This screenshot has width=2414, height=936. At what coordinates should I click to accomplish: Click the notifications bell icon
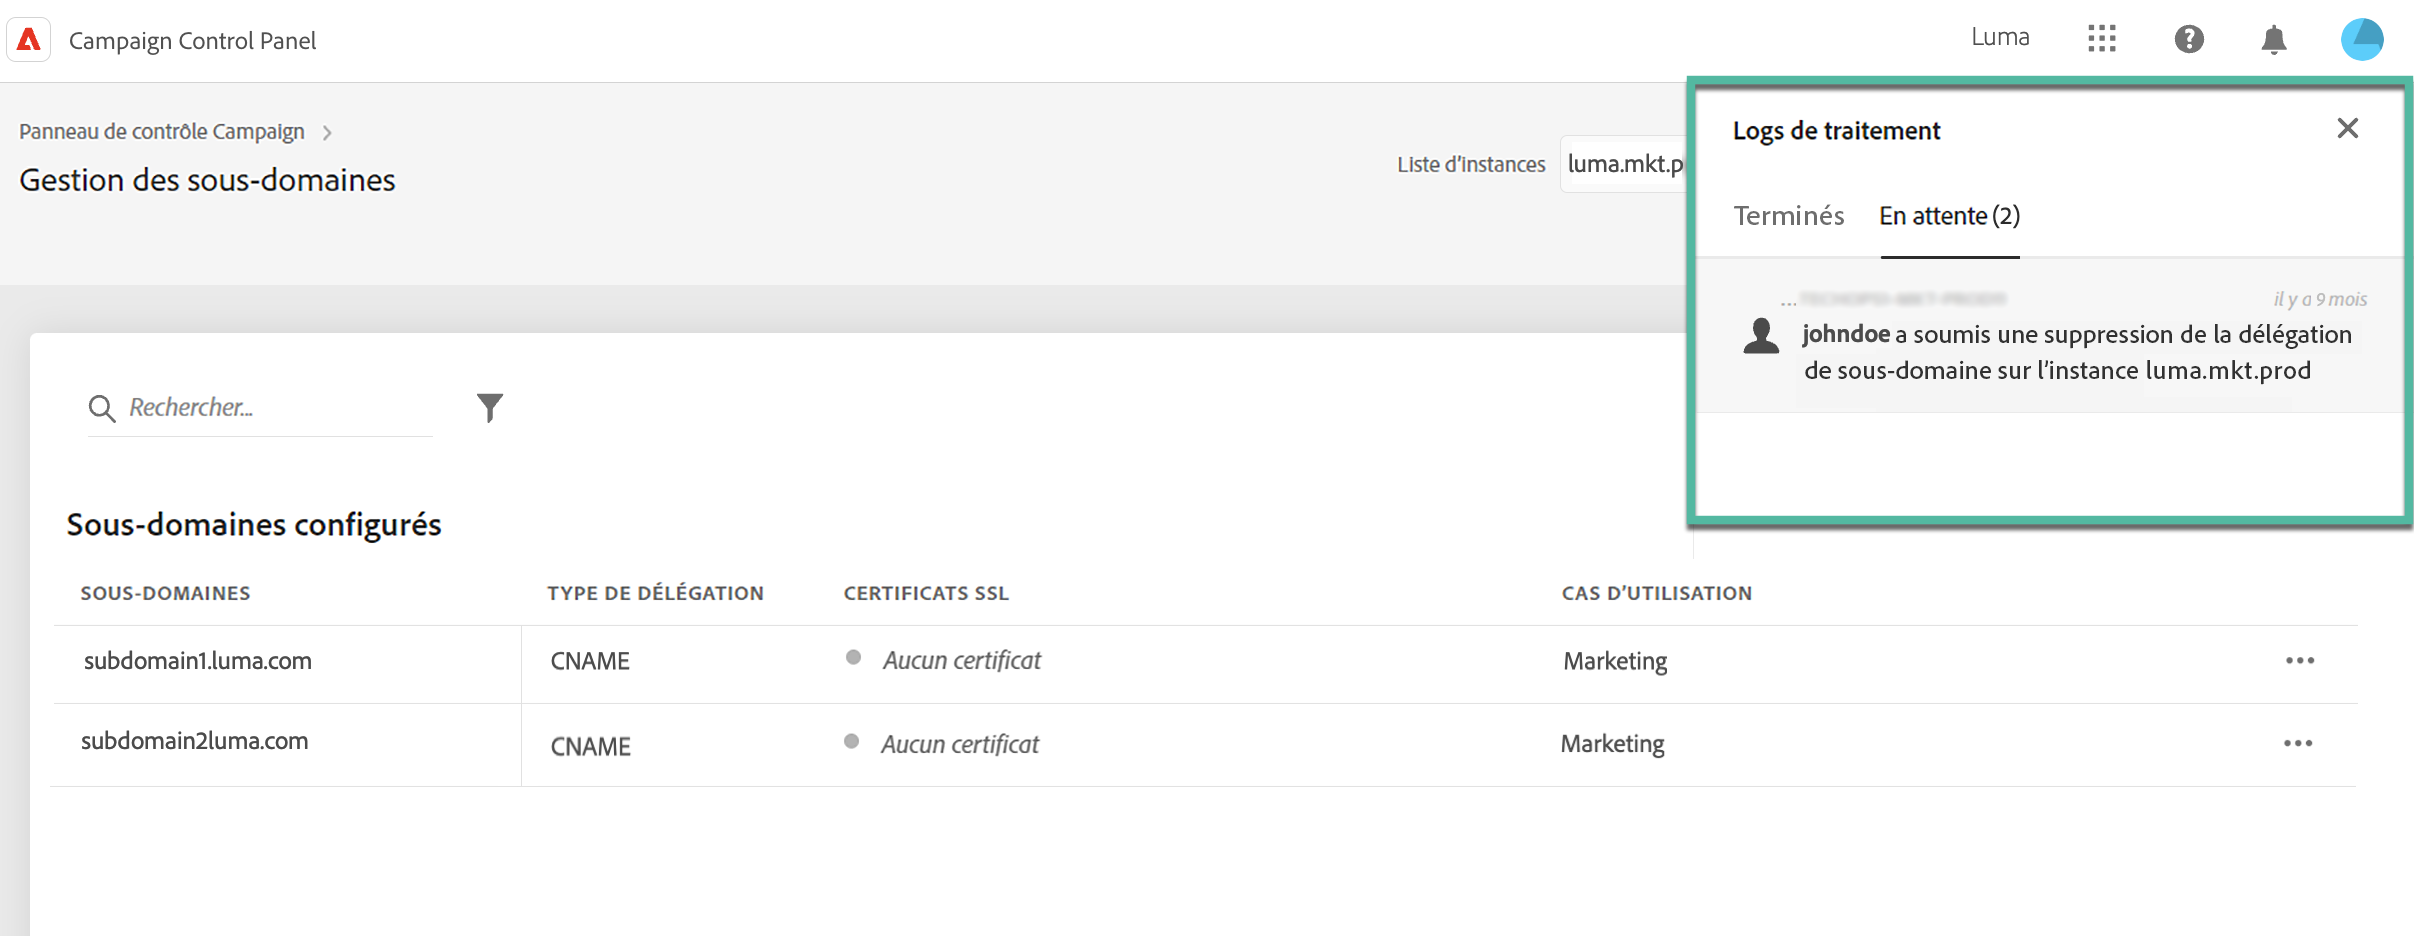click(2274, 40)
